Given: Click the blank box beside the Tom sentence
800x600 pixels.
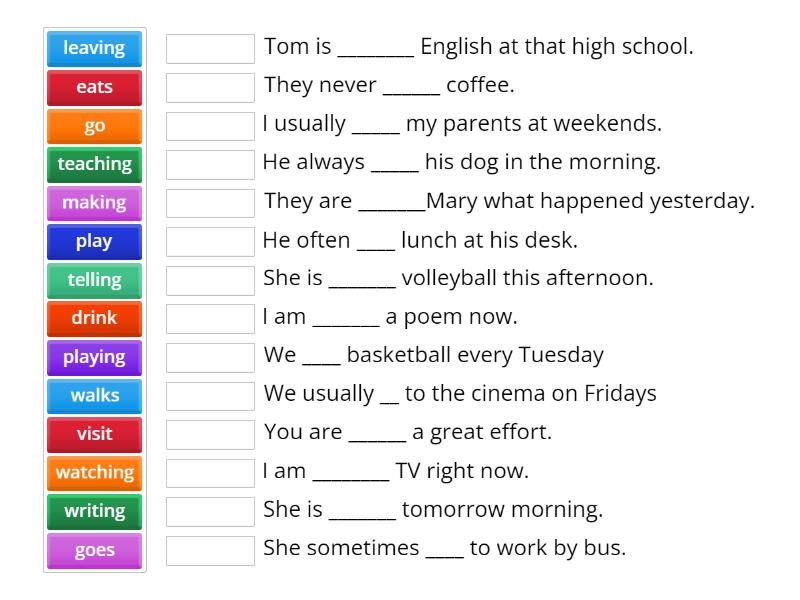Looking at the screenshot, I should tap(210, 46).
